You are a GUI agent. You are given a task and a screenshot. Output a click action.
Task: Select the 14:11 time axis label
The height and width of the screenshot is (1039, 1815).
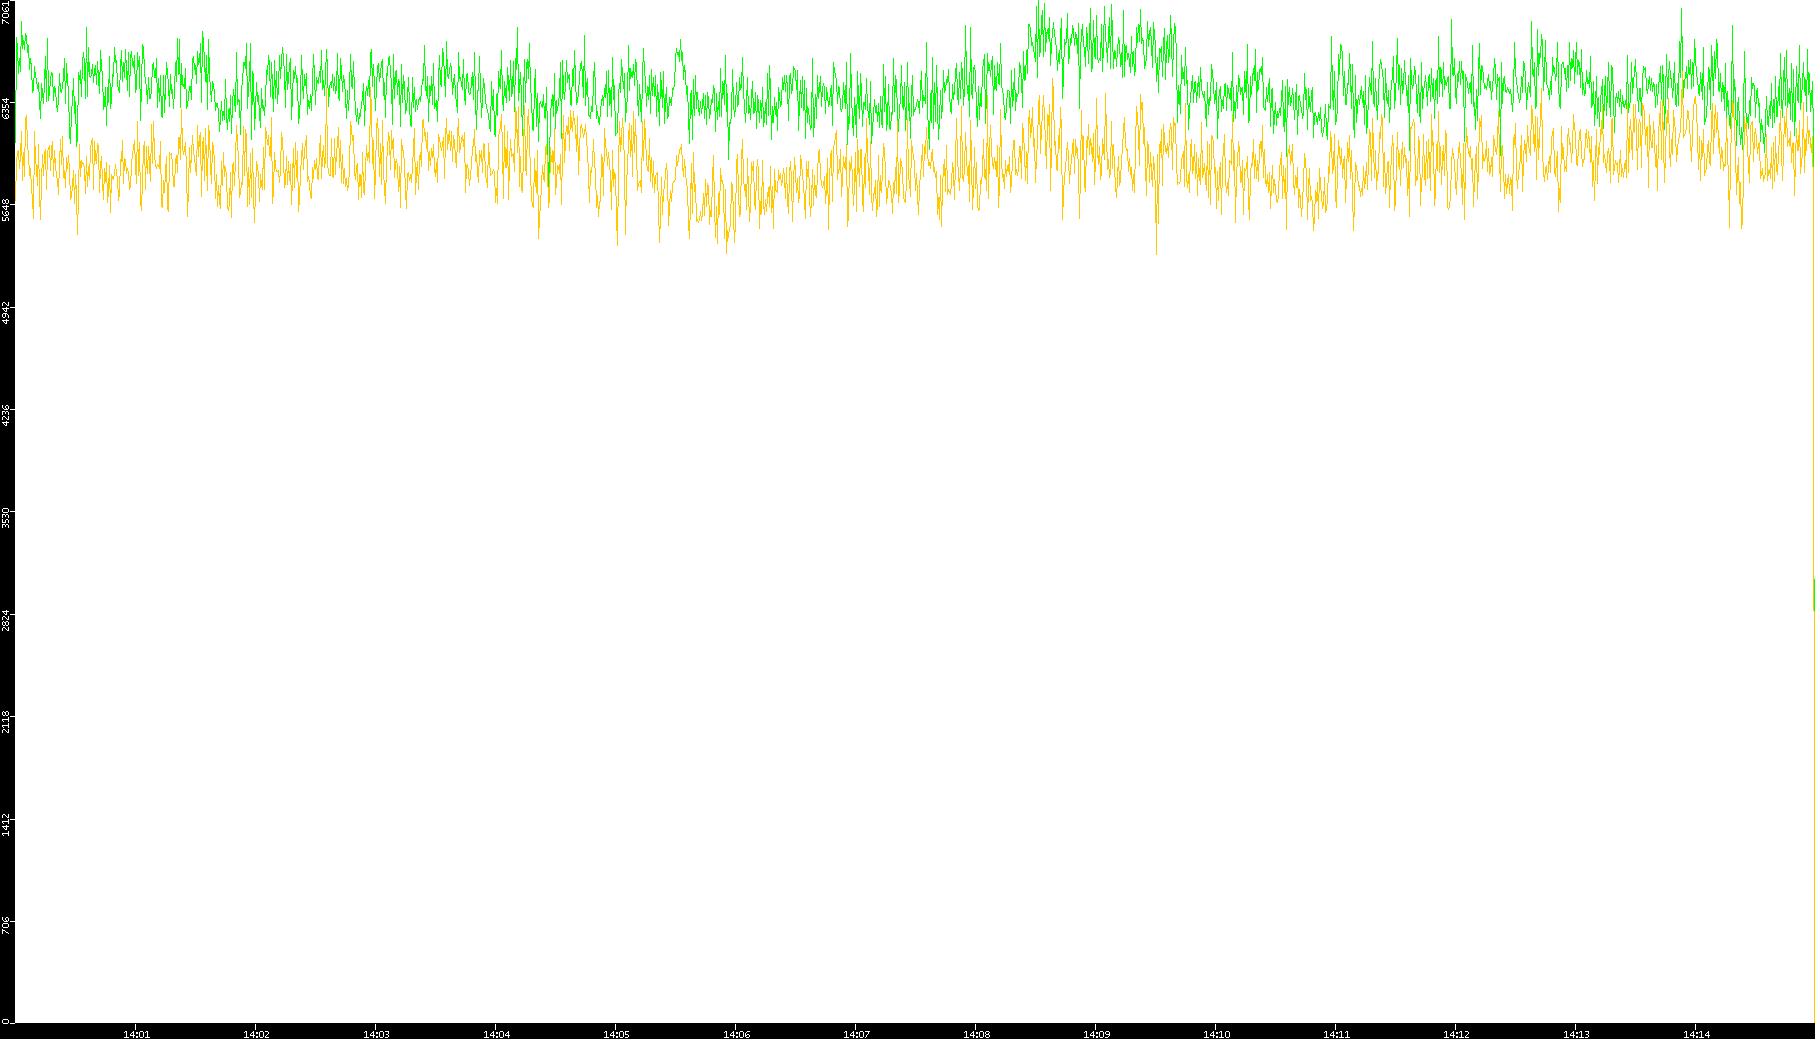pyautogui.click(x=1336, y=1034)
